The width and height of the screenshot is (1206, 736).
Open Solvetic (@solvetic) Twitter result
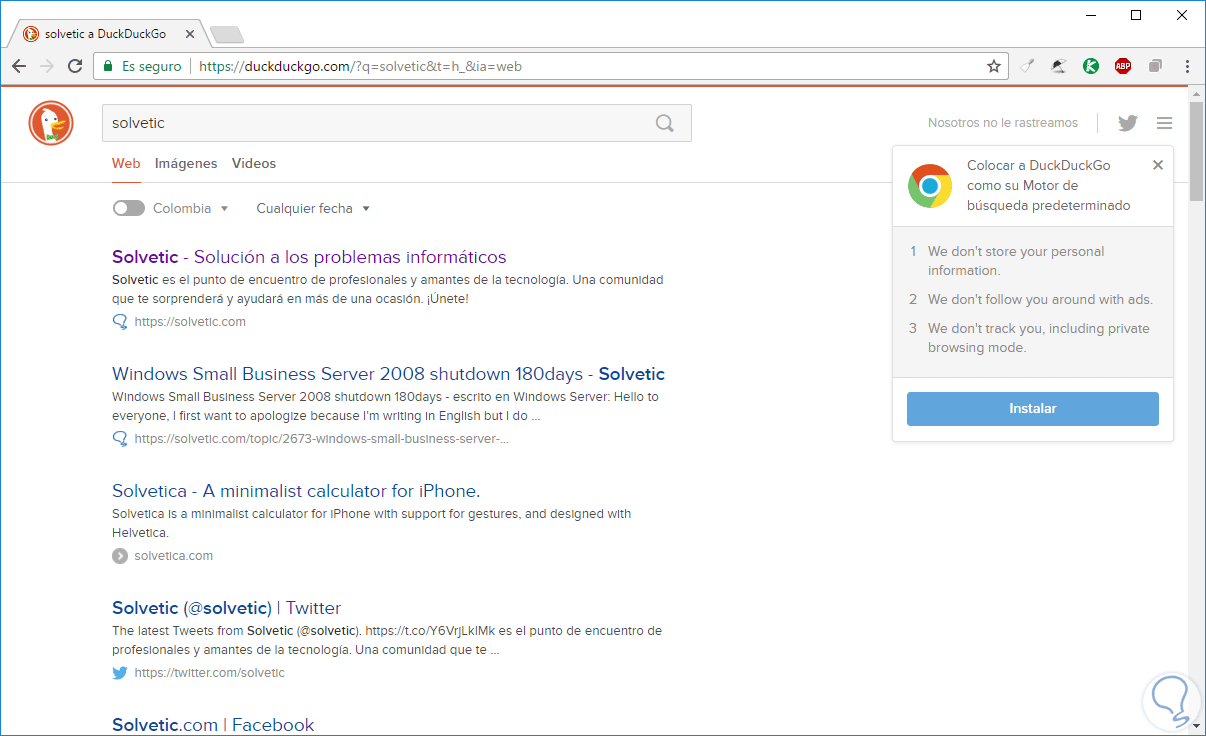(226, 608)
